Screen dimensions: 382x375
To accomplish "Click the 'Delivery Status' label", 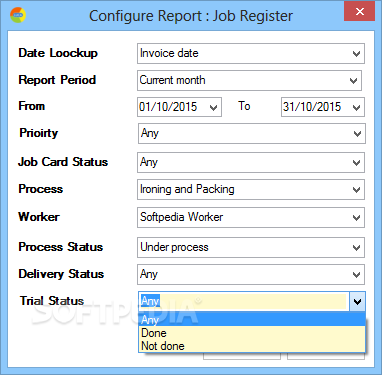I will pos(61,274).
